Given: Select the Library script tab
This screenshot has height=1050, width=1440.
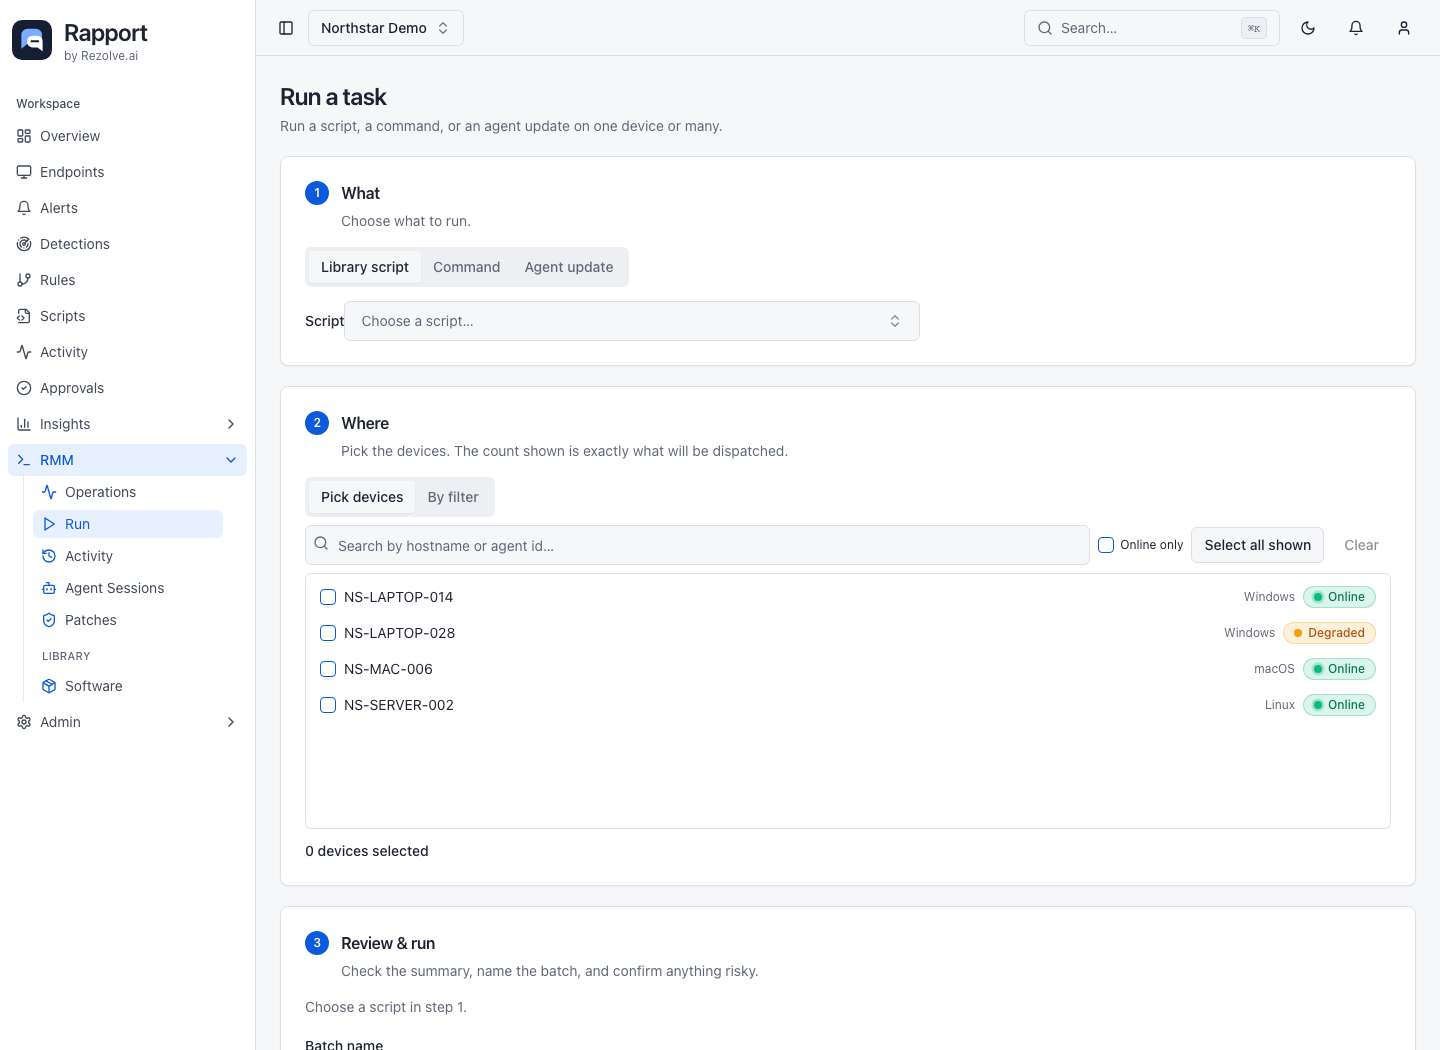Looking at the screenshot, I should coord(365,267).
